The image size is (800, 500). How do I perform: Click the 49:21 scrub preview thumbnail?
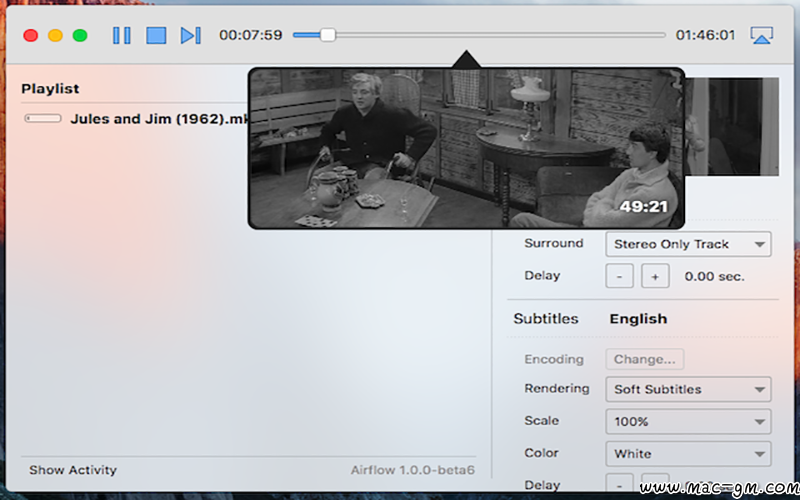[466, 148]
